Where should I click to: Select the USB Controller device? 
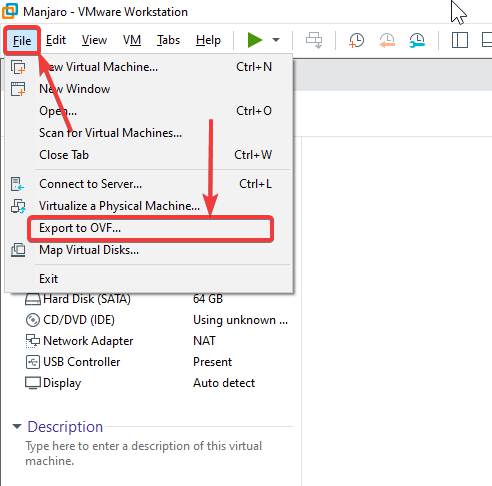click(x=82, y=362)
